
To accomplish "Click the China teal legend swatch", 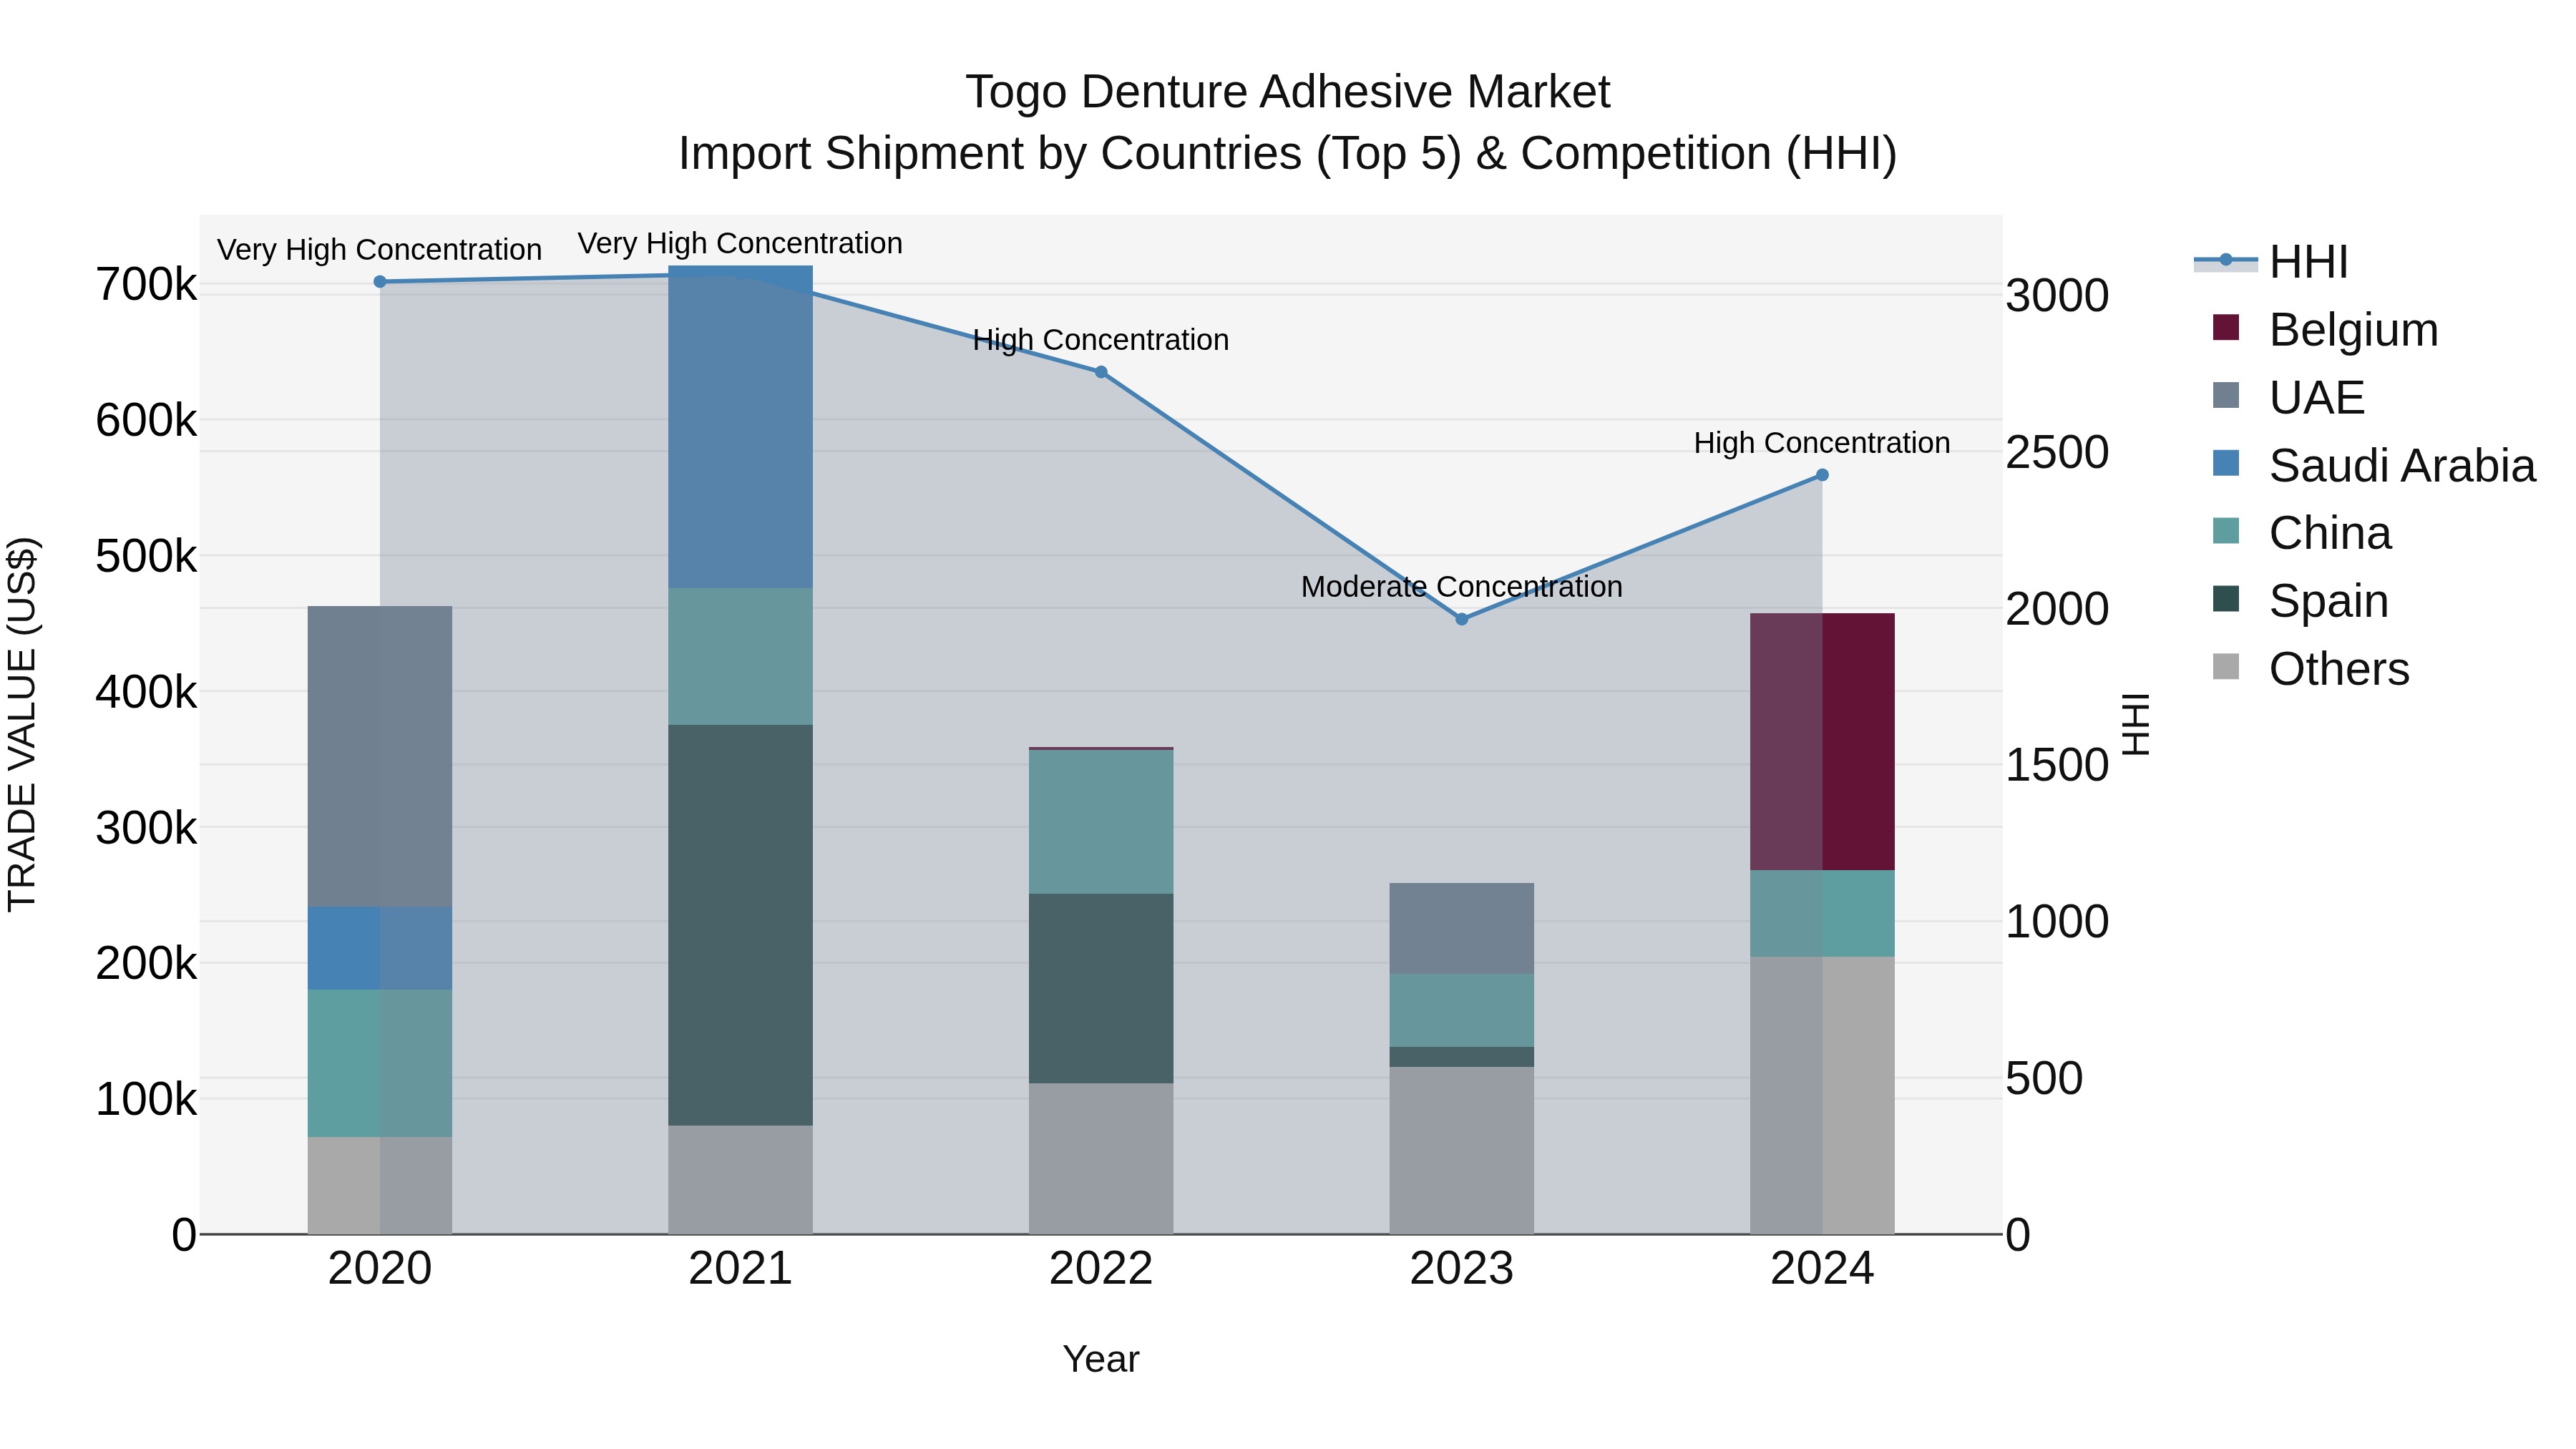I will tap(2226, 530).
